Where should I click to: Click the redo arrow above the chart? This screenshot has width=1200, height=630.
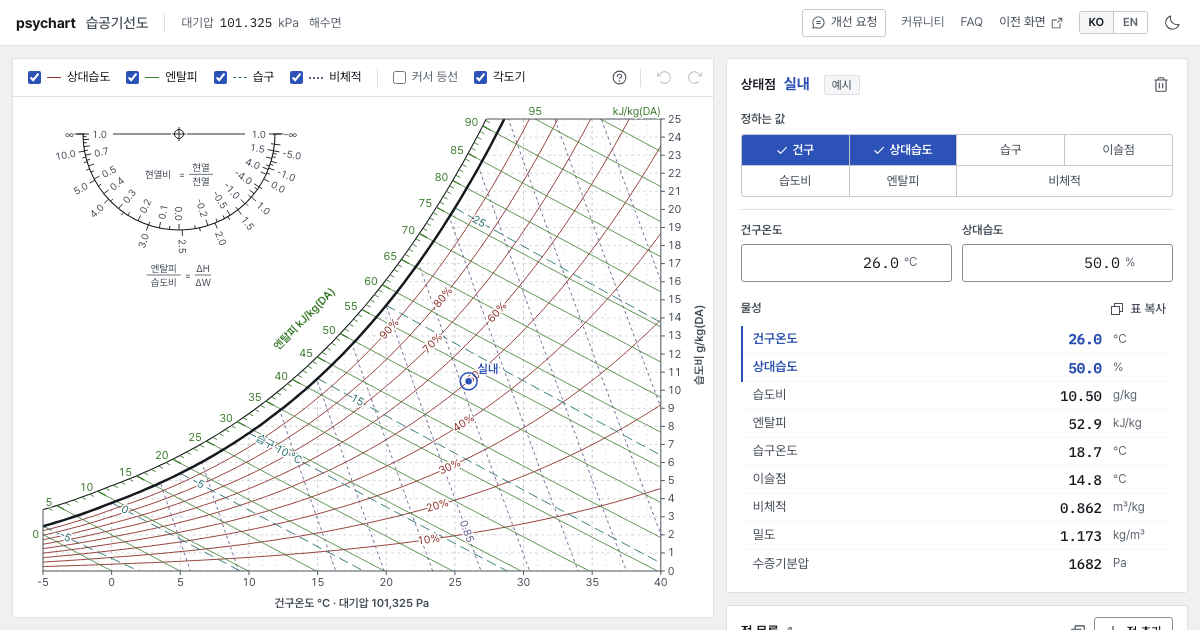[x=695, y=77]
